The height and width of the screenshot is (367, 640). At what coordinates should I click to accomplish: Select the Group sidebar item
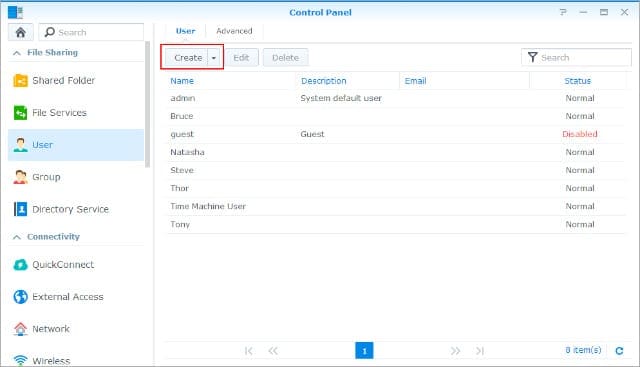pos(76,177)
